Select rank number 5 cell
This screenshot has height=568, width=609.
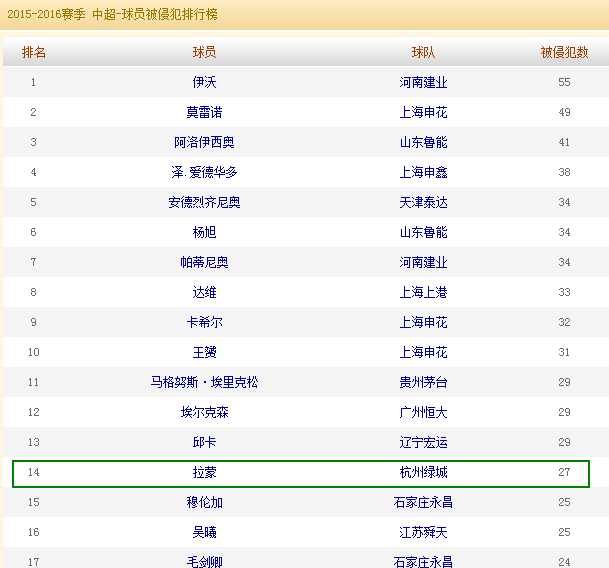[33, 202]
